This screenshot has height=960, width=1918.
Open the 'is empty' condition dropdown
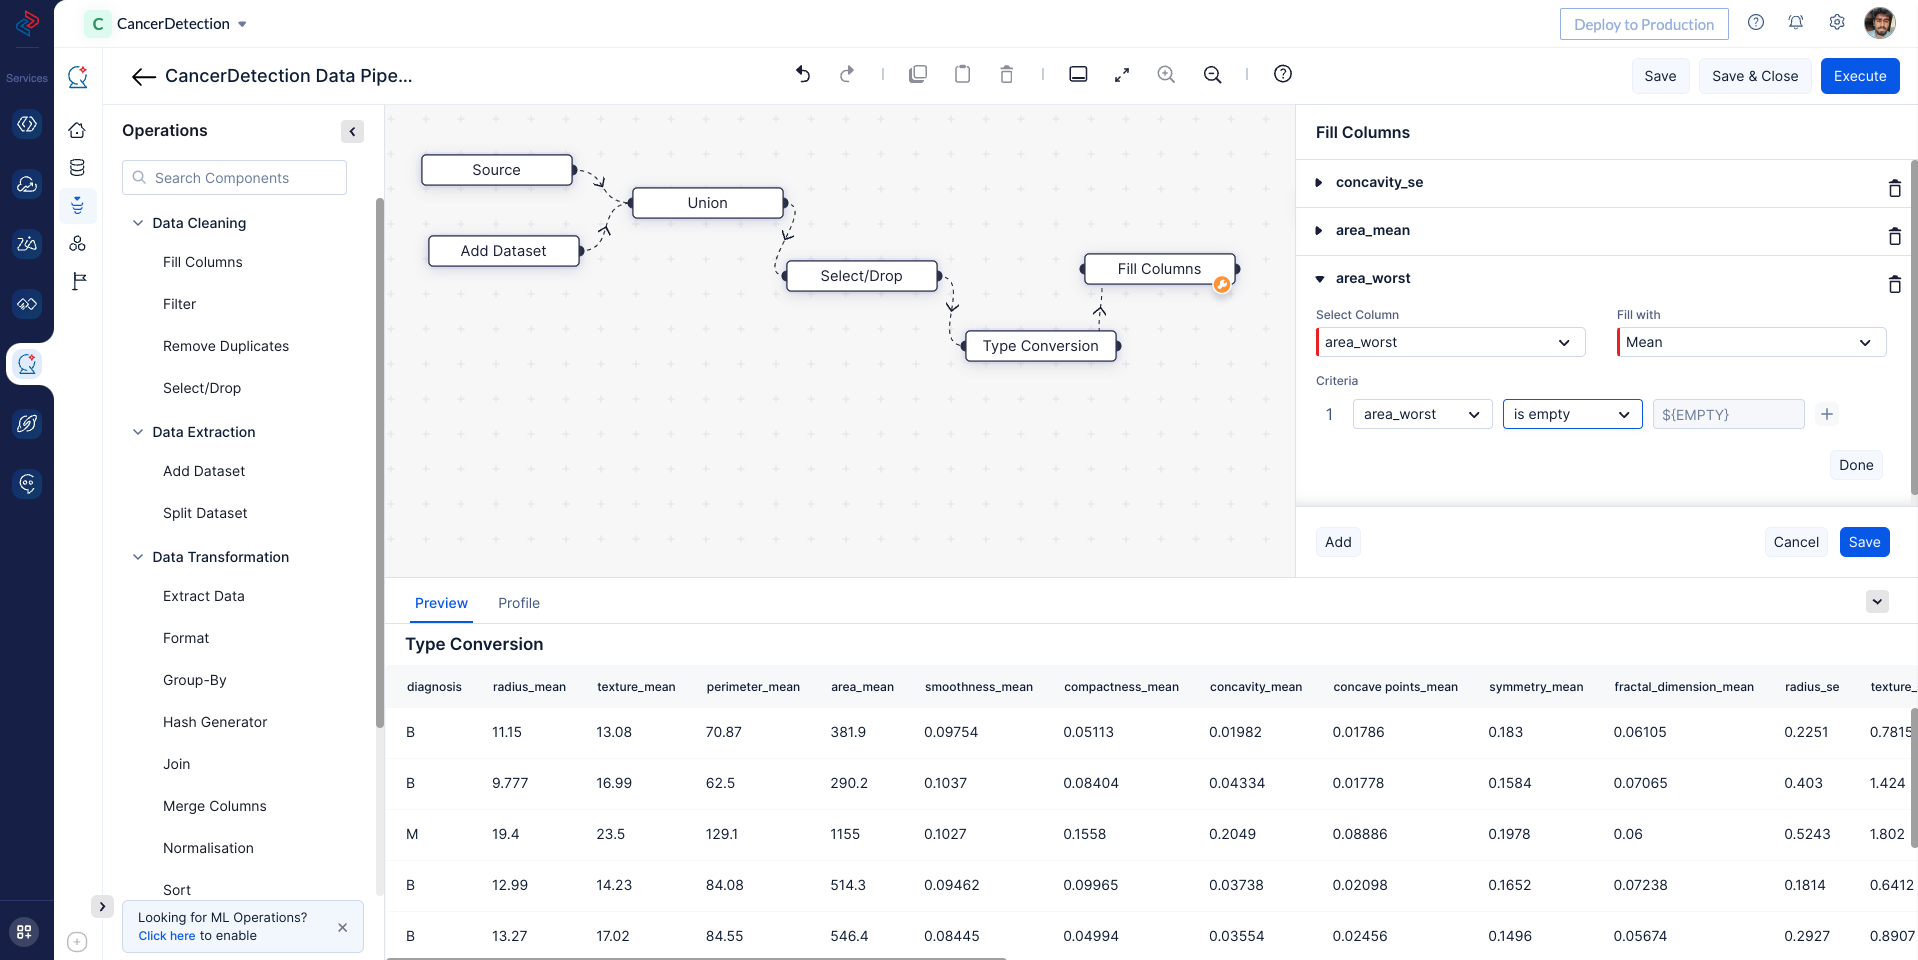click(1572, 414)
